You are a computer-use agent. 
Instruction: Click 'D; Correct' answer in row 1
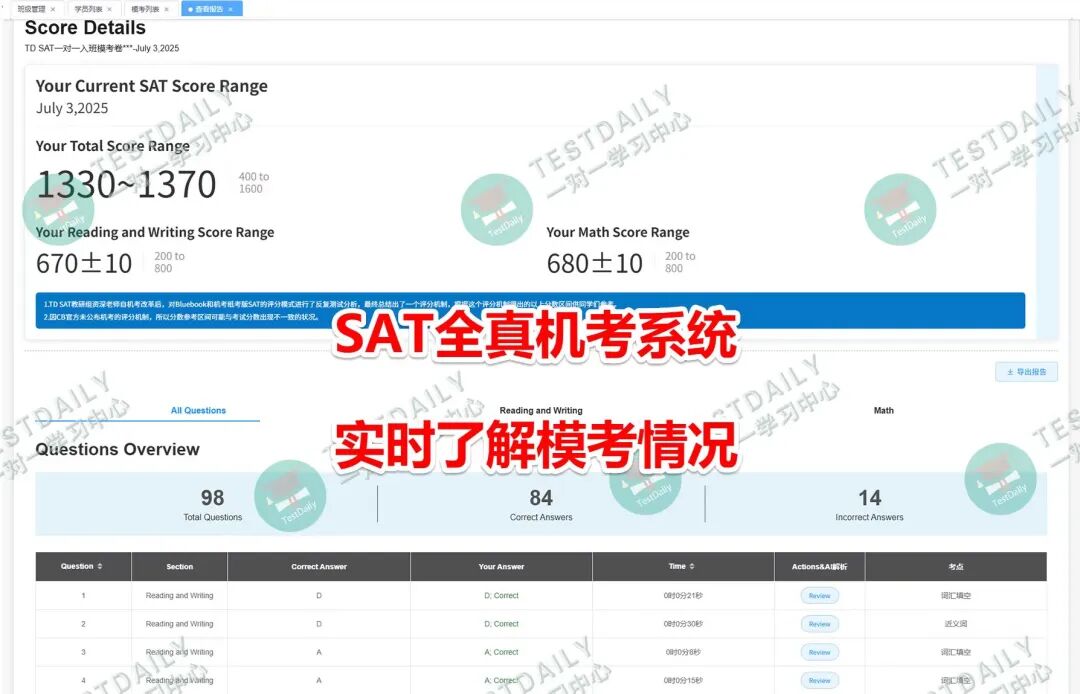pos(501,596)
